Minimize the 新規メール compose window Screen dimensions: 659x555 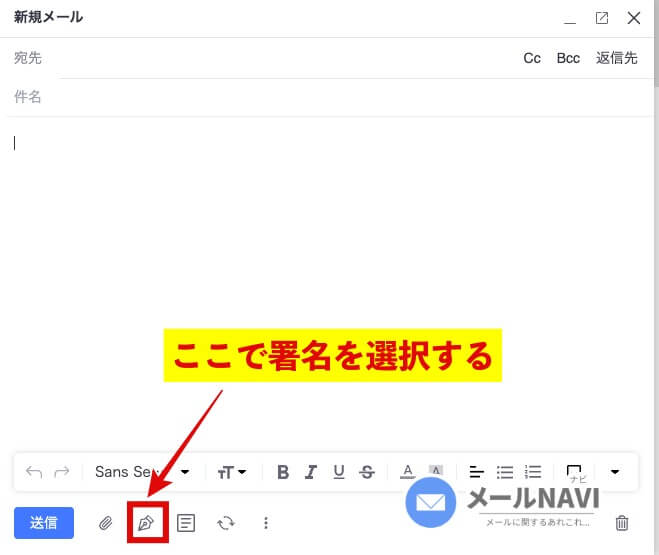pos(570,18)
